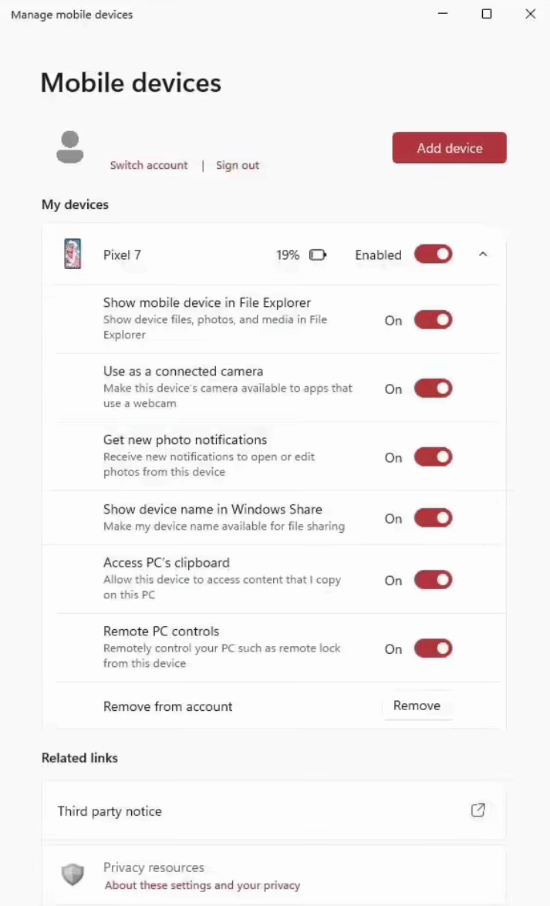Open About these settings and your privacy
The width and height of the screenshot is (550, 906).
pyautogui.click(x=202, y=885)
